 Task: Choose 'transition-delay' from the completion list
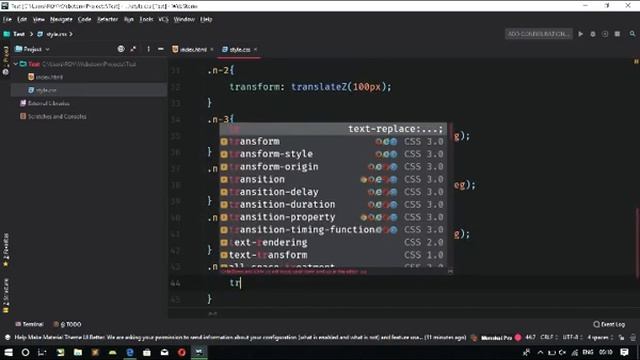click(333, 192)
